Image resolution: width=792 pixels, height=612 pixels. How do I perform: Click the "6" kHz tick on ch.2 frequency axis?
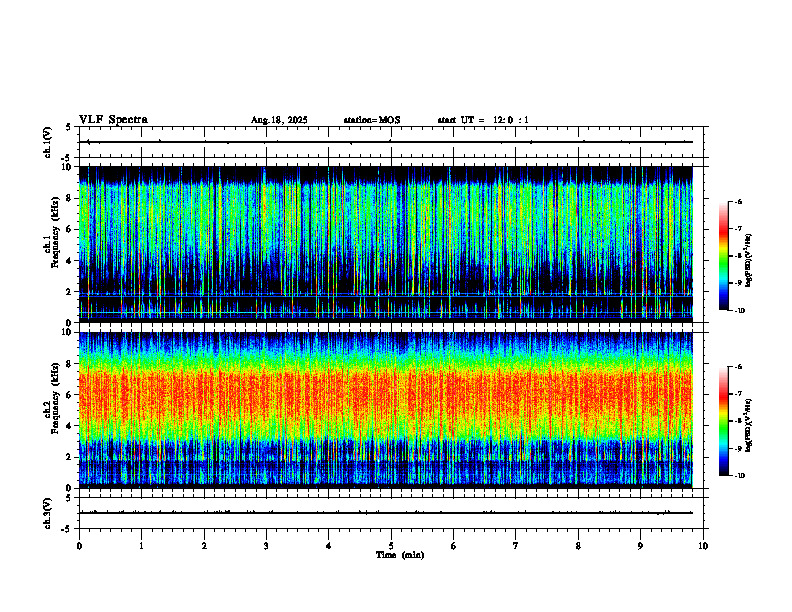tap(70, 395)
